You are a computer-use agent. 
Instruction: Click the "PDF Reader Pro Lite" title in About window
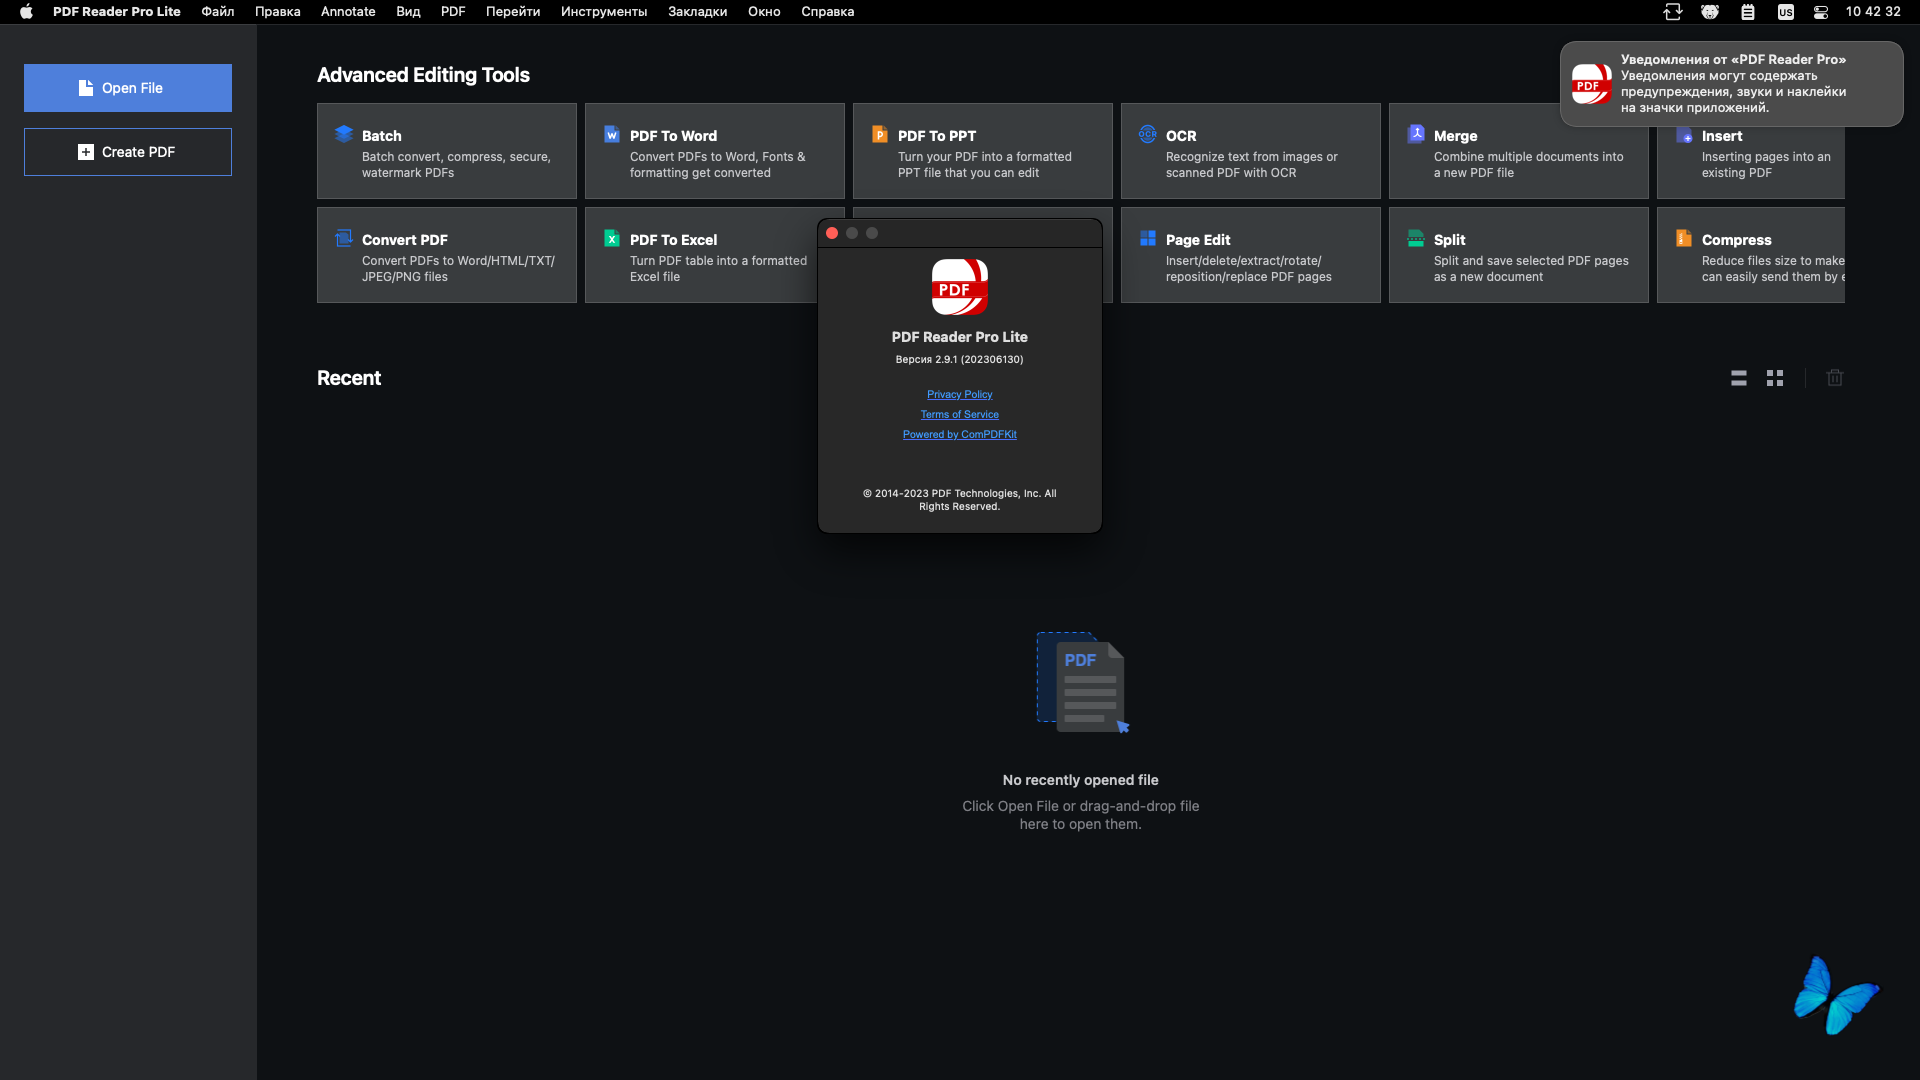[960, 337]
